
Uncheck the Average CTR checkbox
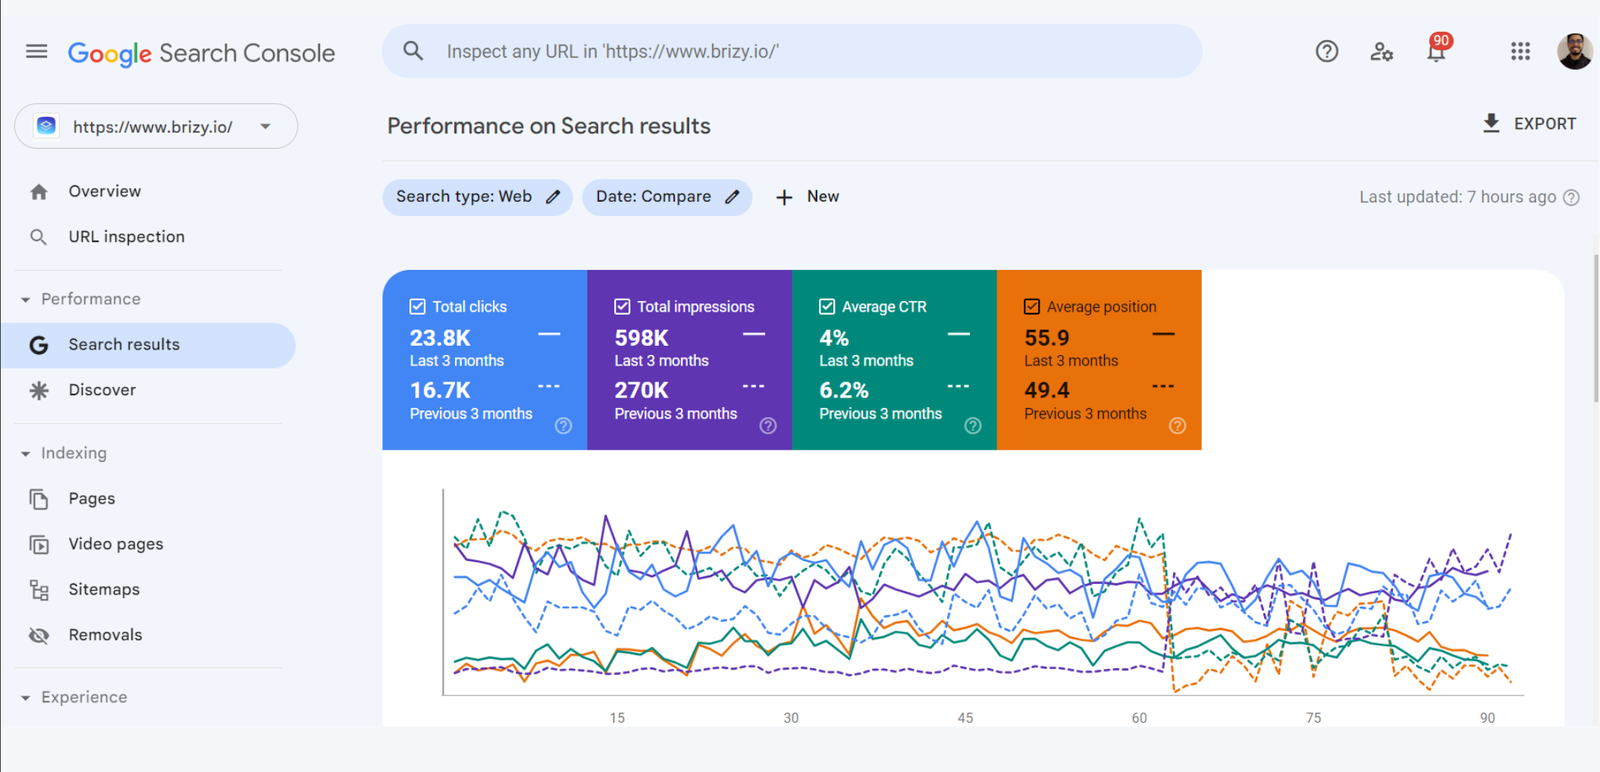pos(827,307)
